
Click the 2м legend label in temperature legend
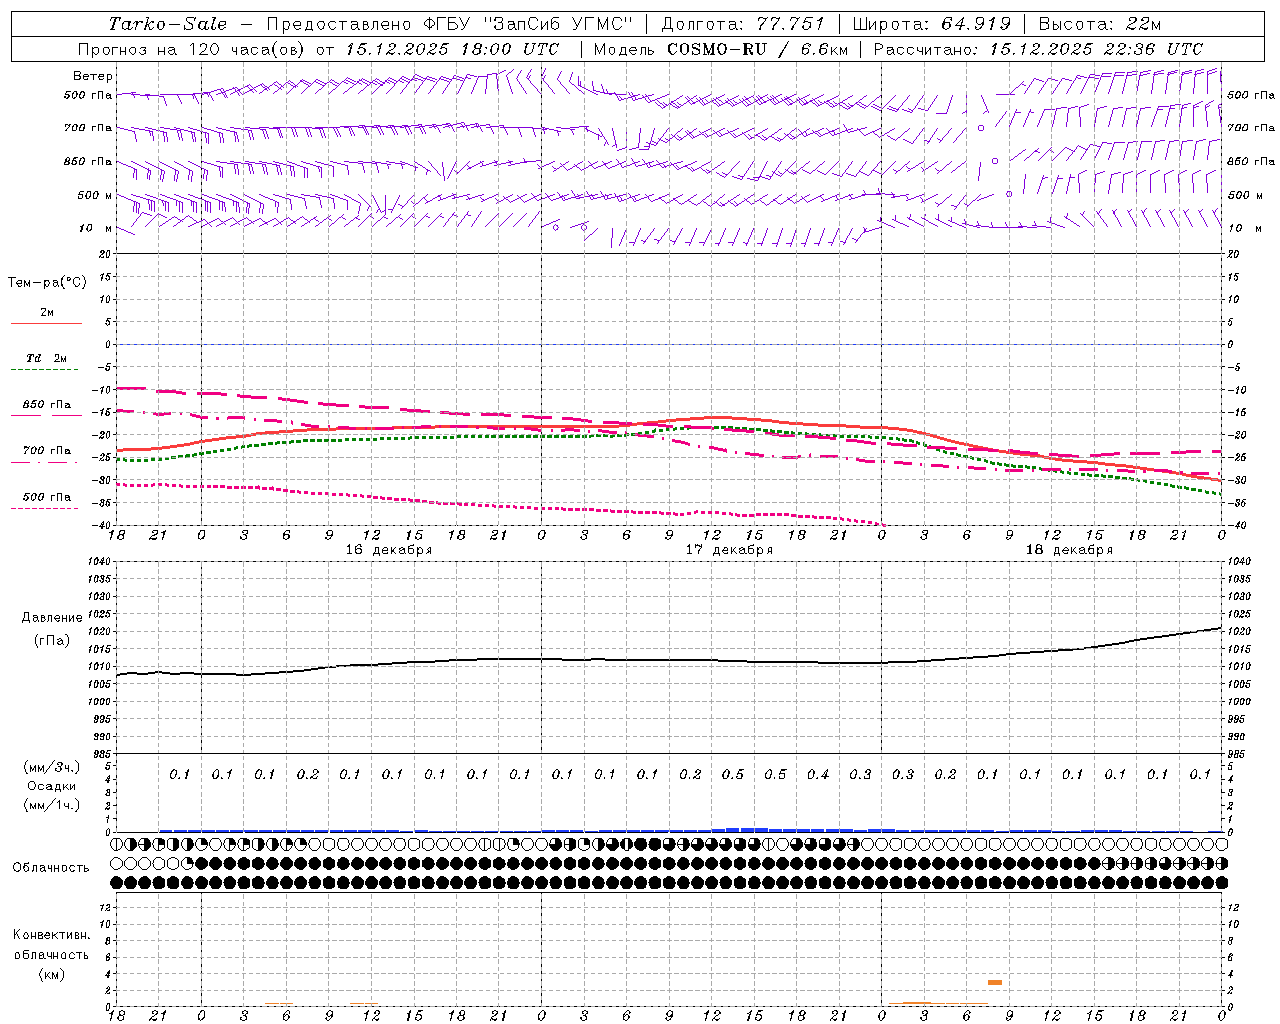(x=47, y=313)
